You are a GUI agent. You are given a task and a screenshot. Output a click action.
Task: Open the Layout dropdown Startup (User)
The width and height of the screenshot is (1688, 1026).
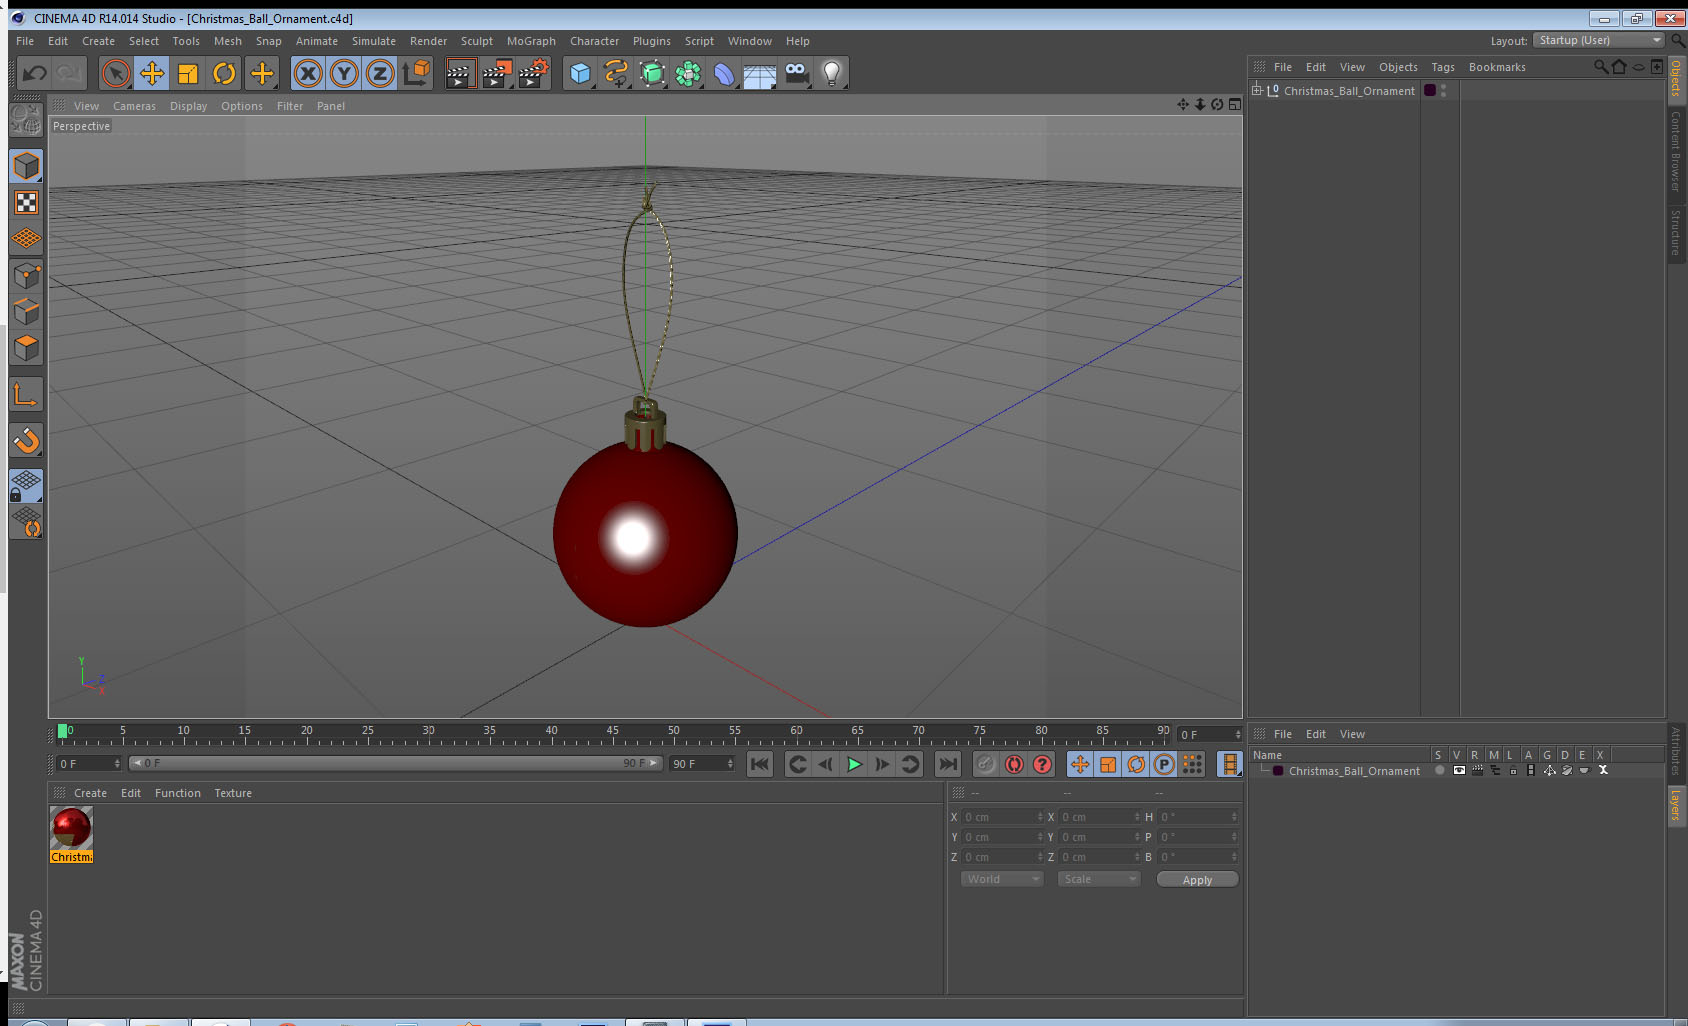[1600, 40]
